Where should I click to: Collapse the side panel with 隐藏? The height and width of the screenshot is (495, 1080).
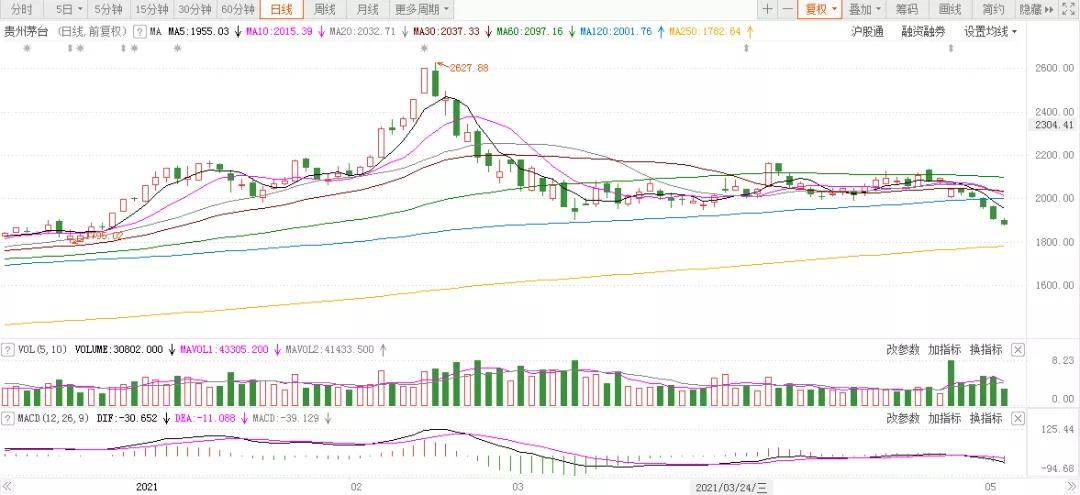tap(1037, 10)
